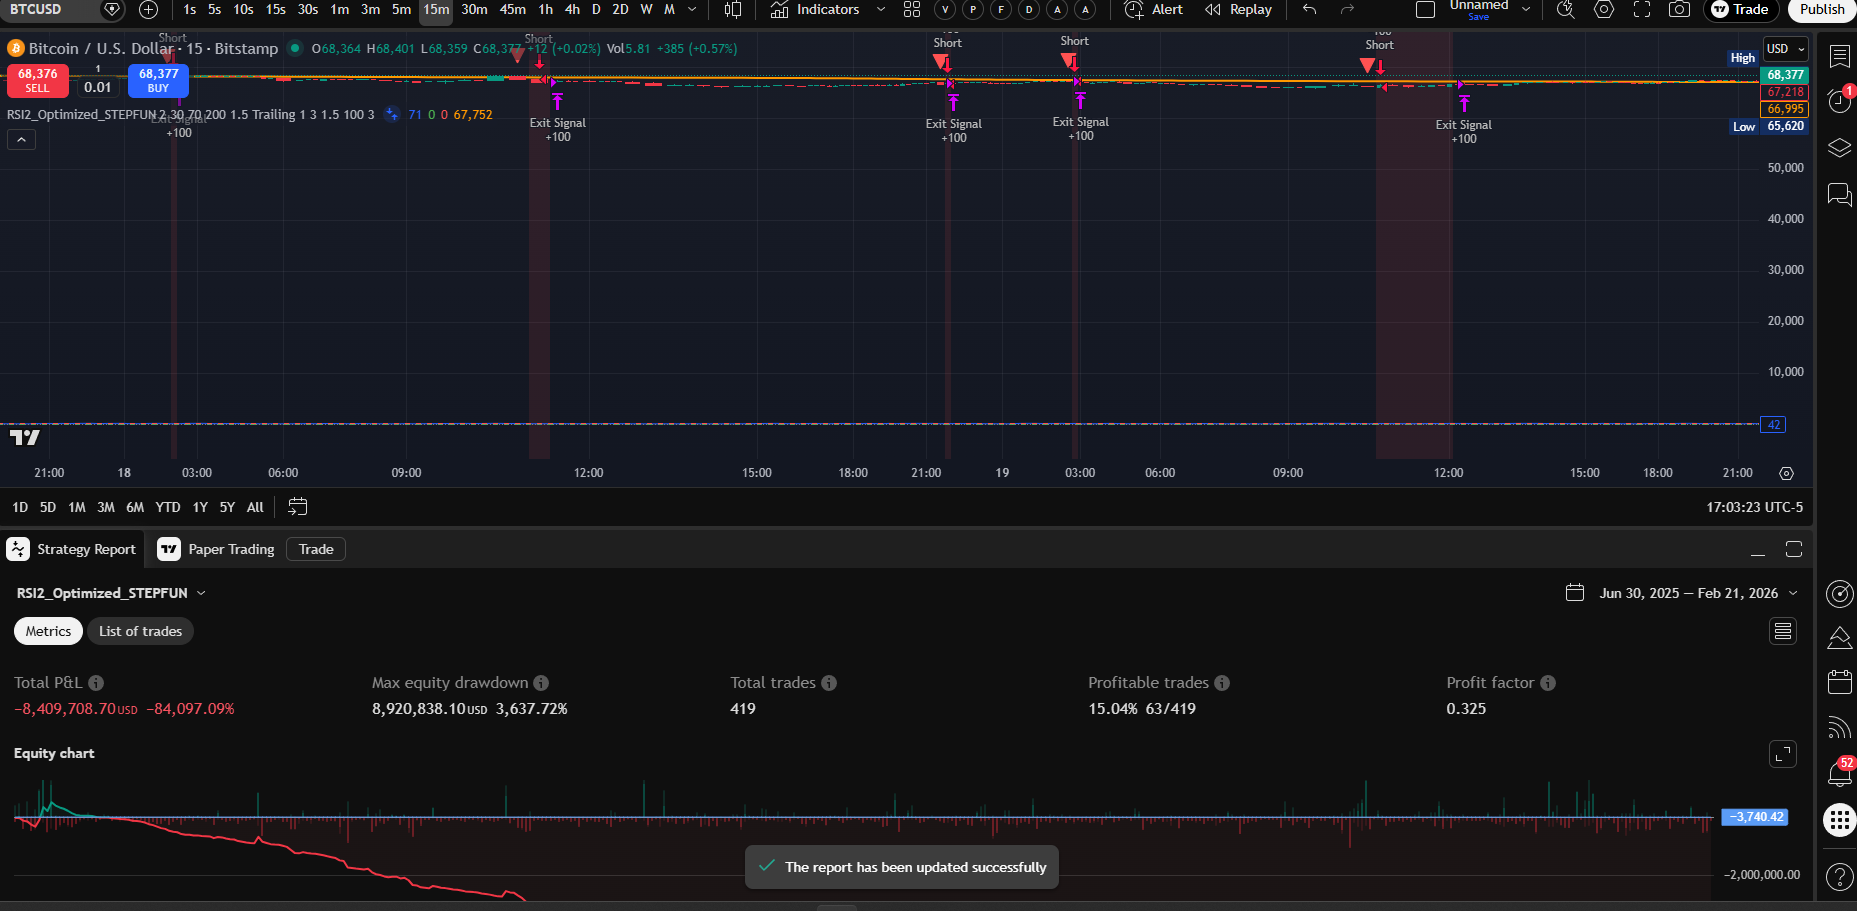Viewport: 1857px width, 911px height.
Task: Undo the last chart action
Action: [1308, 11]
